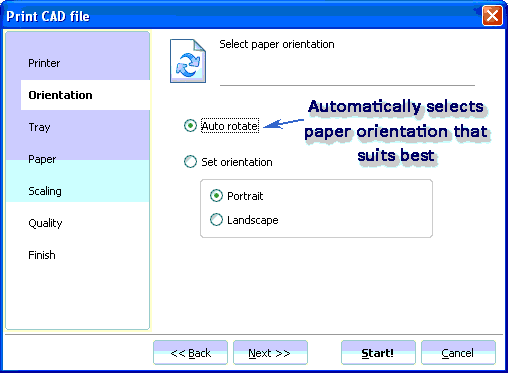The height and width of the screenshot is (373, 508).
Task: Open the Quality step
Action: (x=45, y=223)
